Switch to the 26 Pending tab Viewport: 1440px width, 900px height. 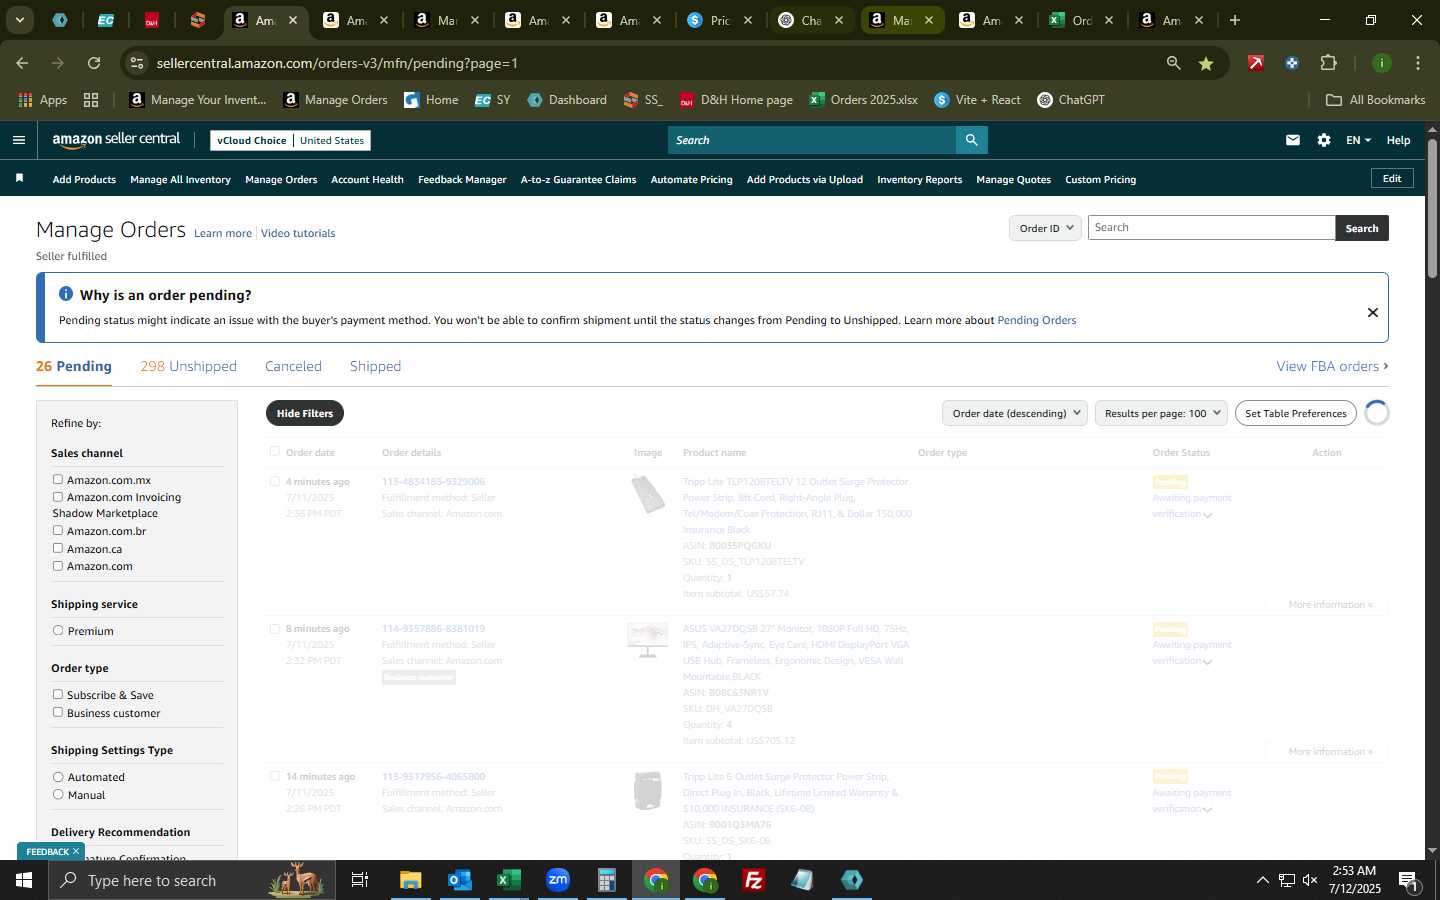[74, 366]
